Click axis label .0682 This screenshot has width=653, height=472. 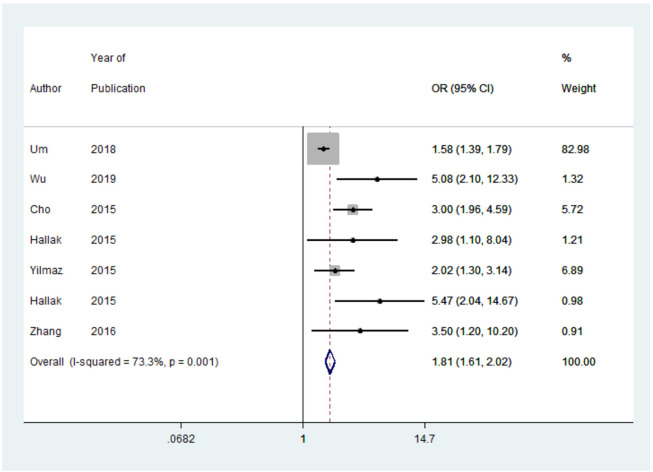coord(181,439)
